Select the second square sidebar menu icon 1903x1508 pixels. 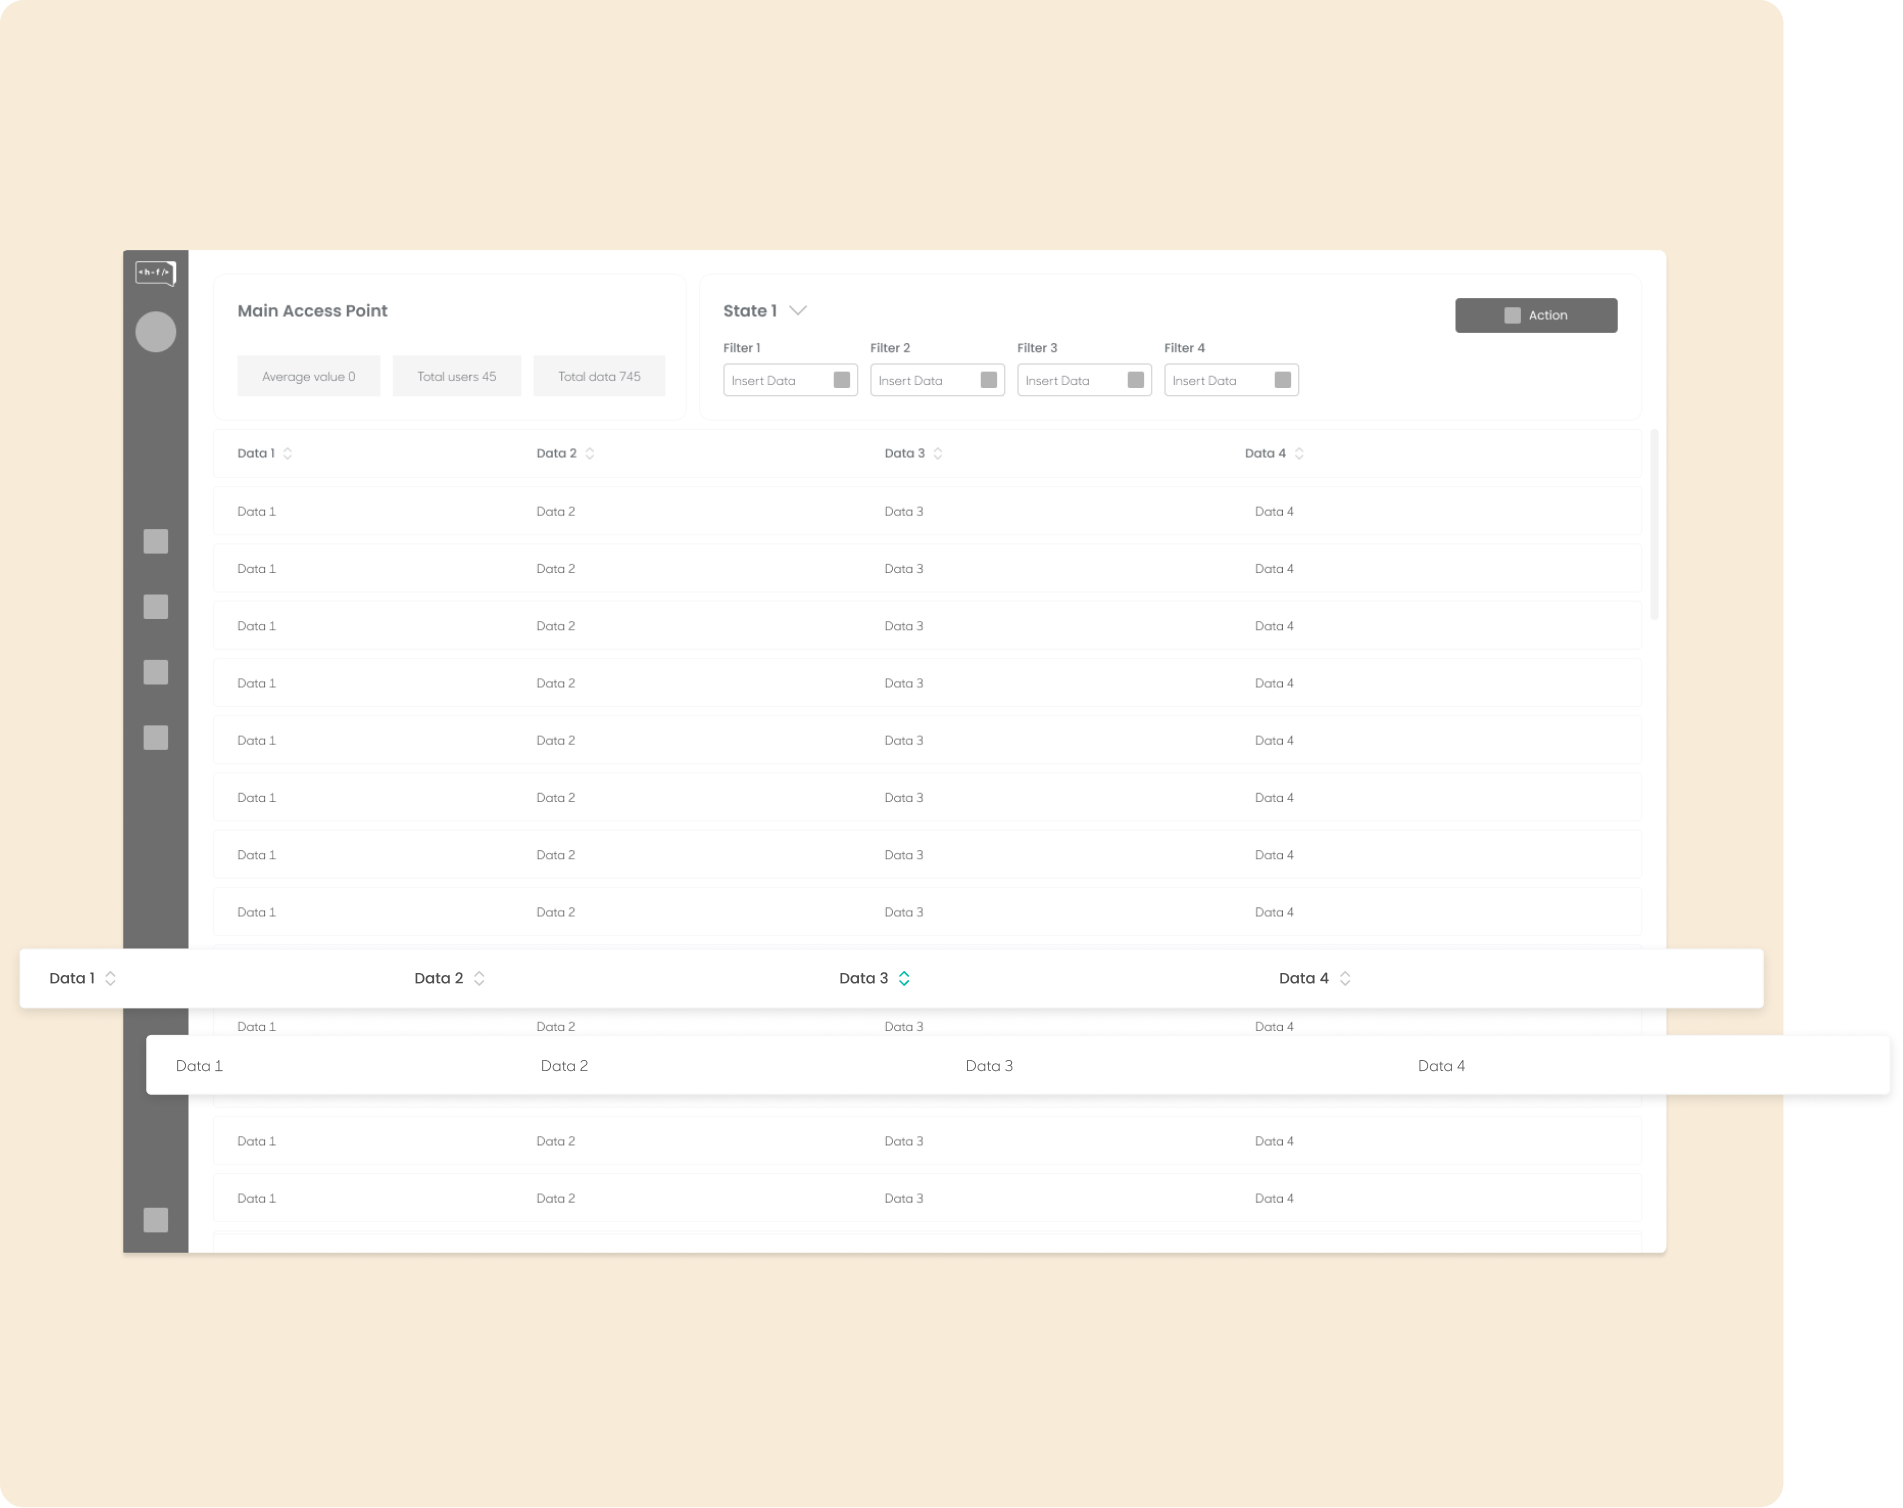pyautogui.click(x=156, y=607)
